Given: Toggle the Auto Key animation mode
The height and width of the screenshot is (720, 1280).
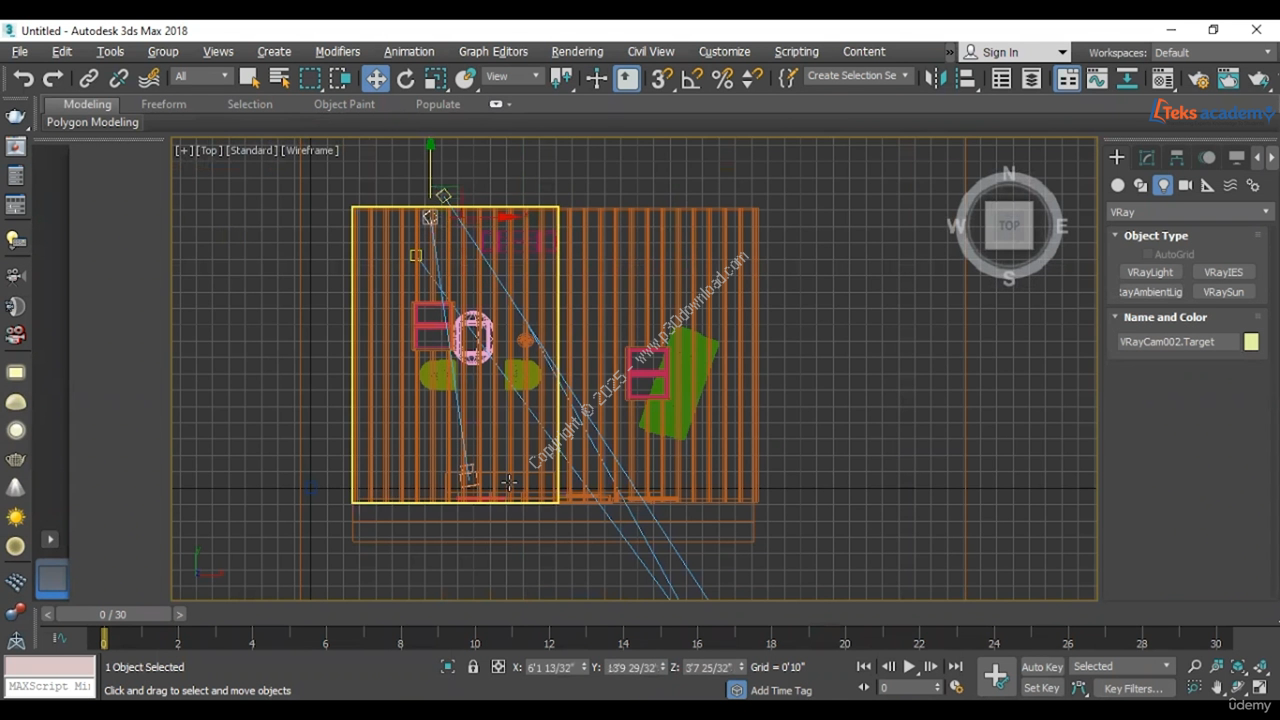Looking at the screenshot, I should click(1041, 667).
